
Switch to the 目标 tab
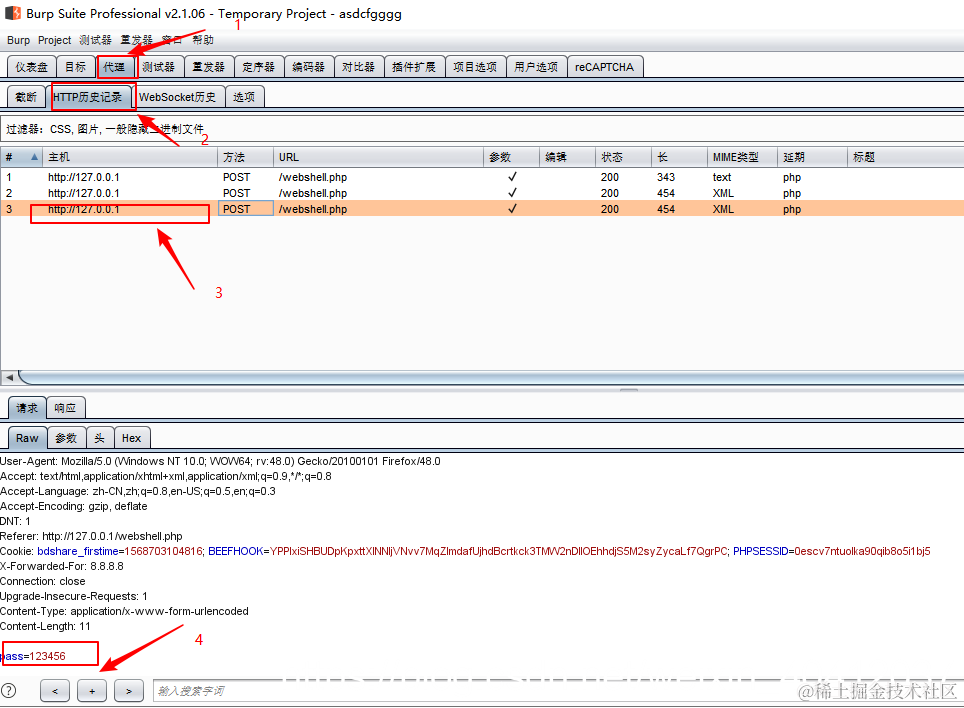point(76,67)
